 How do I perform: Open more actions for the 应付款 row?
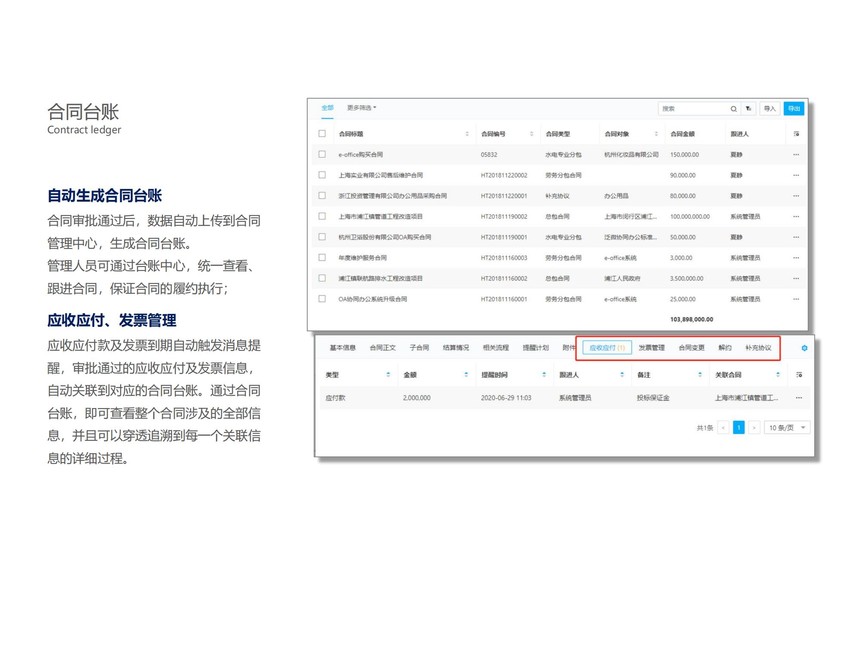(797, 398)
